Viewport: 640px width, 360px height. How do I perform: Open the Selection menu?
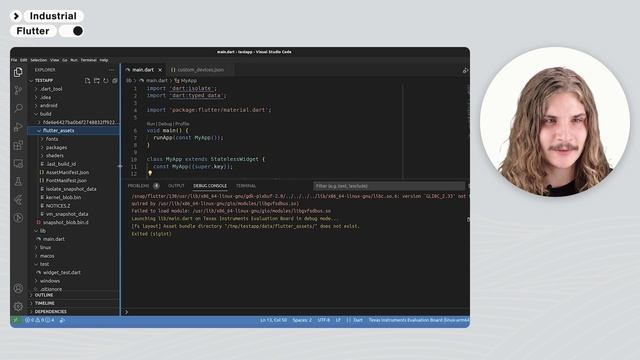[38, 60]
